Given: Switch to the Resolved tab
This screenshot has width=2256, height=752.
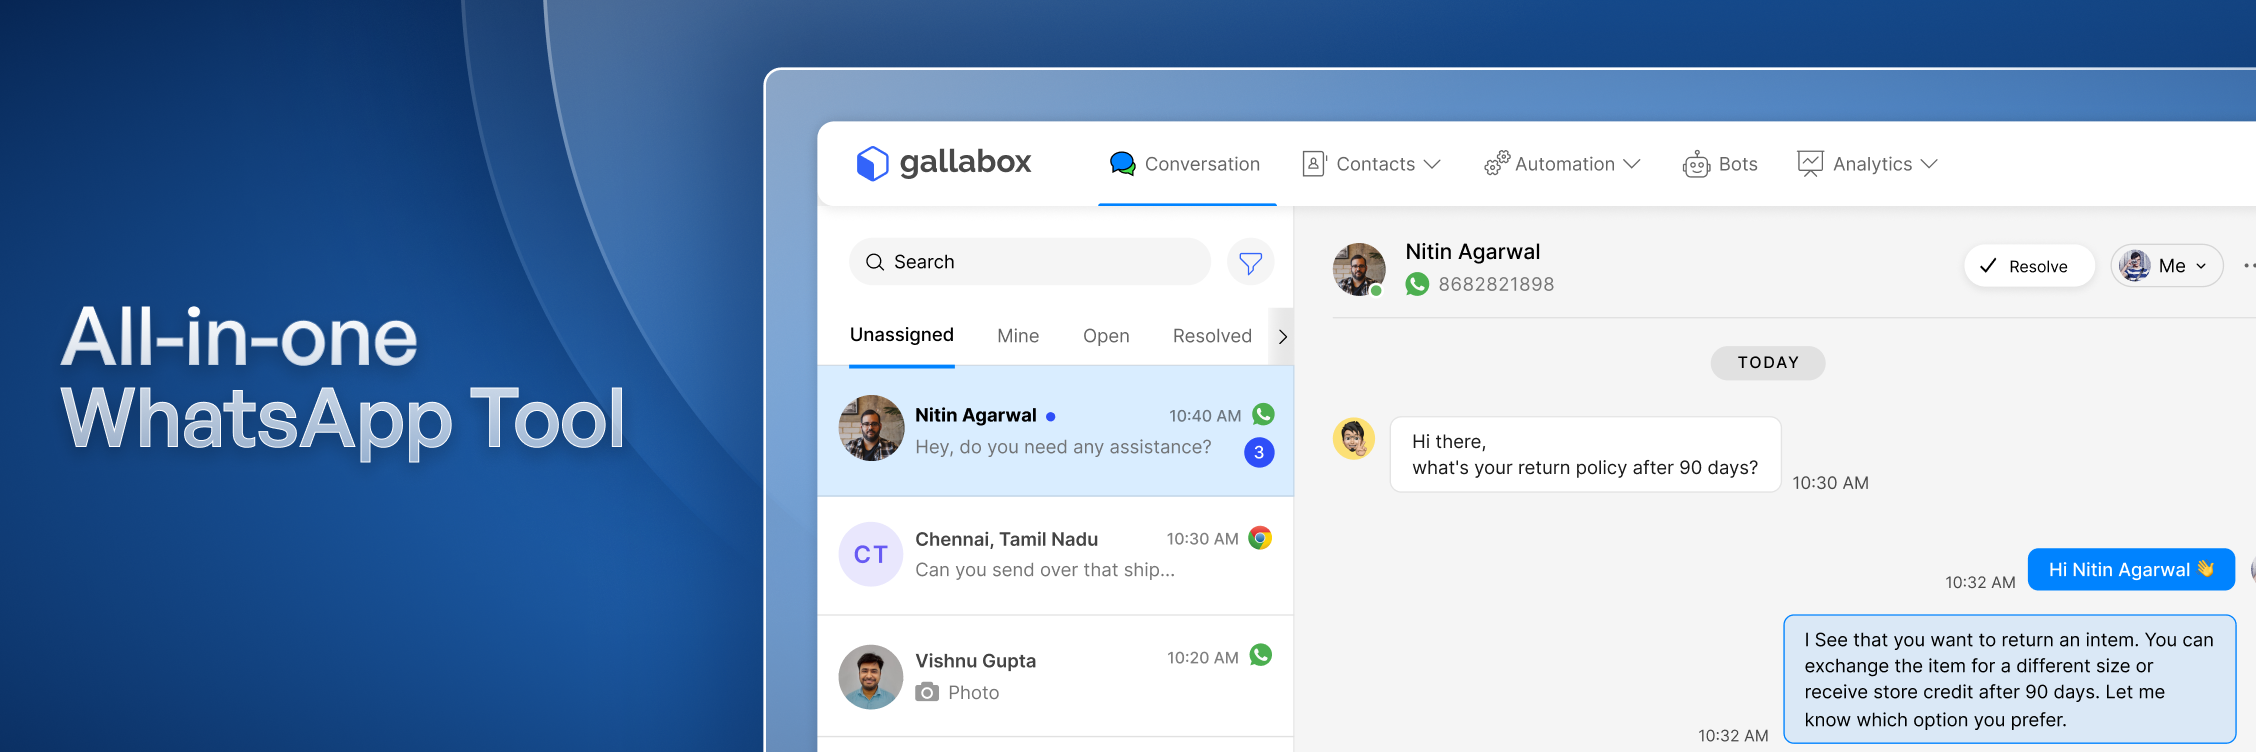Looking at the screenshot, I should (x=1212, y=336).
